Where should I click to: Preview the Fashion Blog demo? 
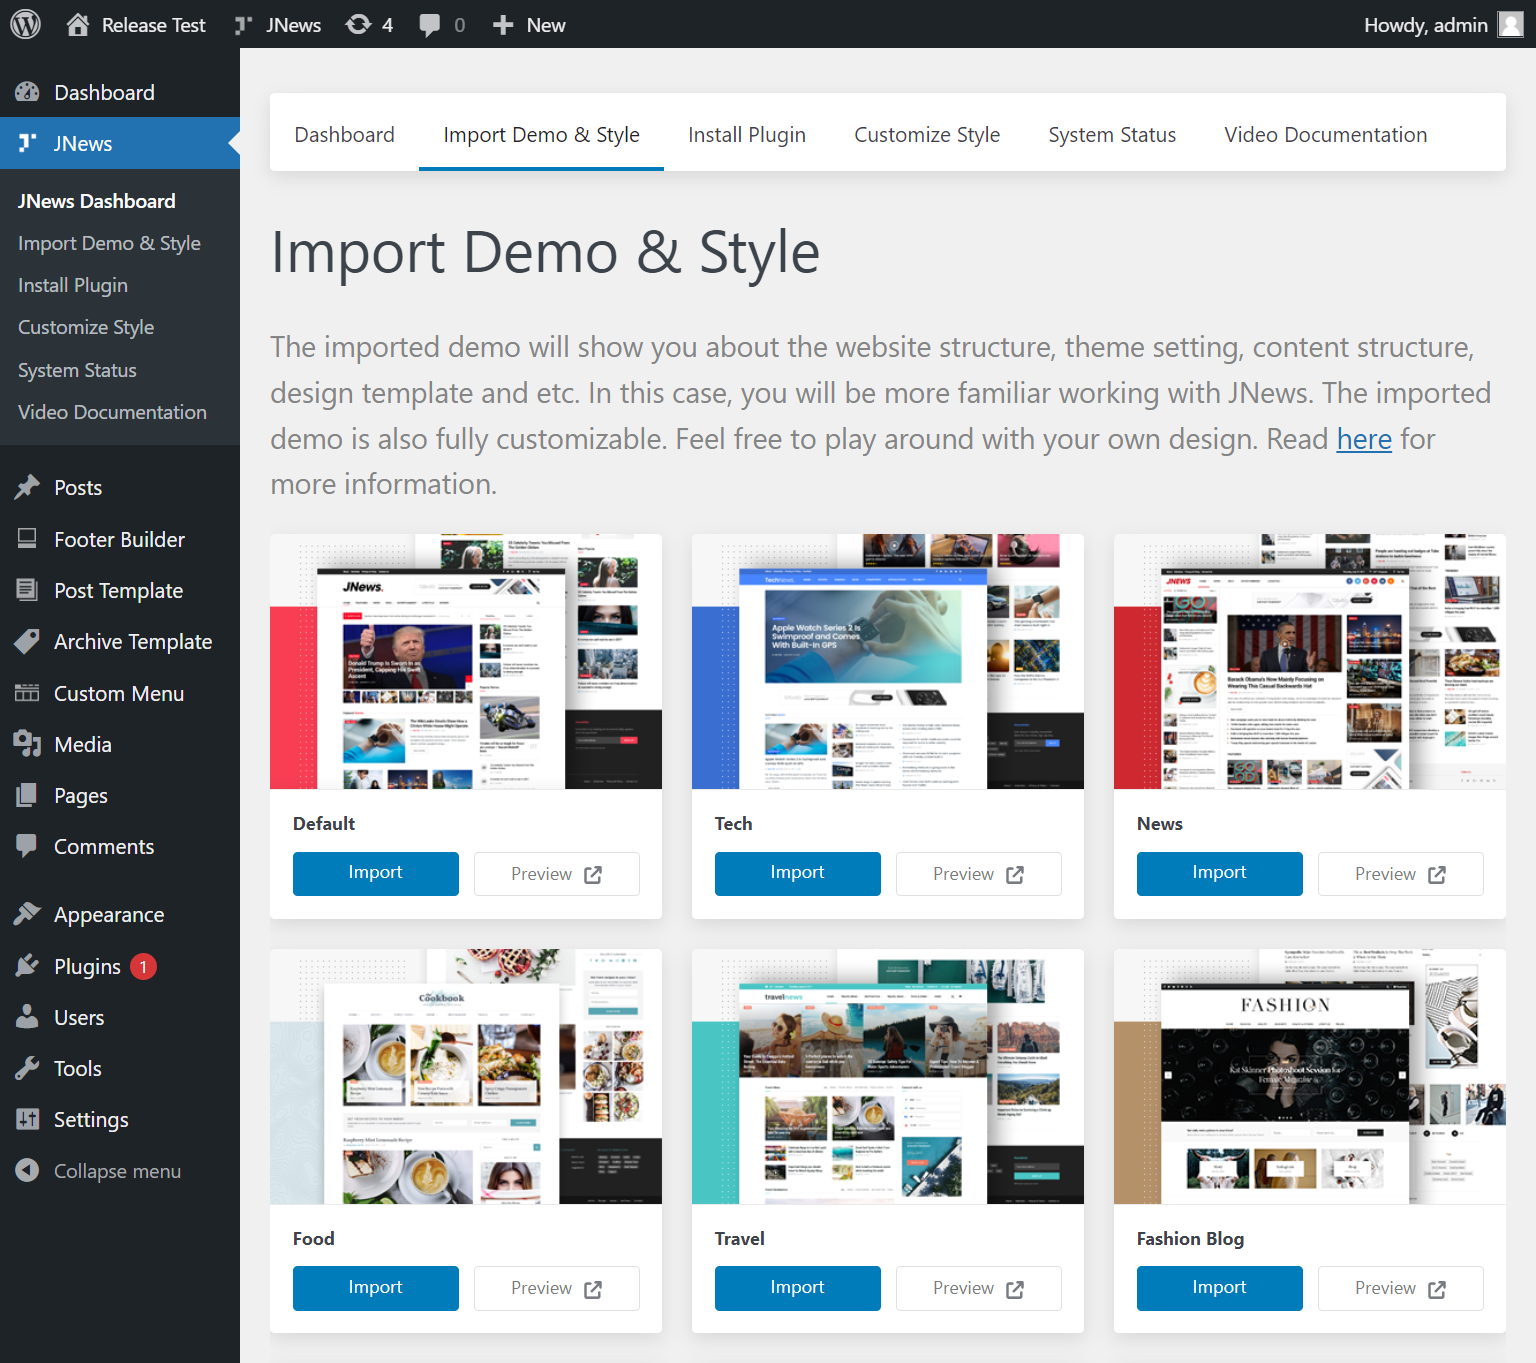1400,1288
